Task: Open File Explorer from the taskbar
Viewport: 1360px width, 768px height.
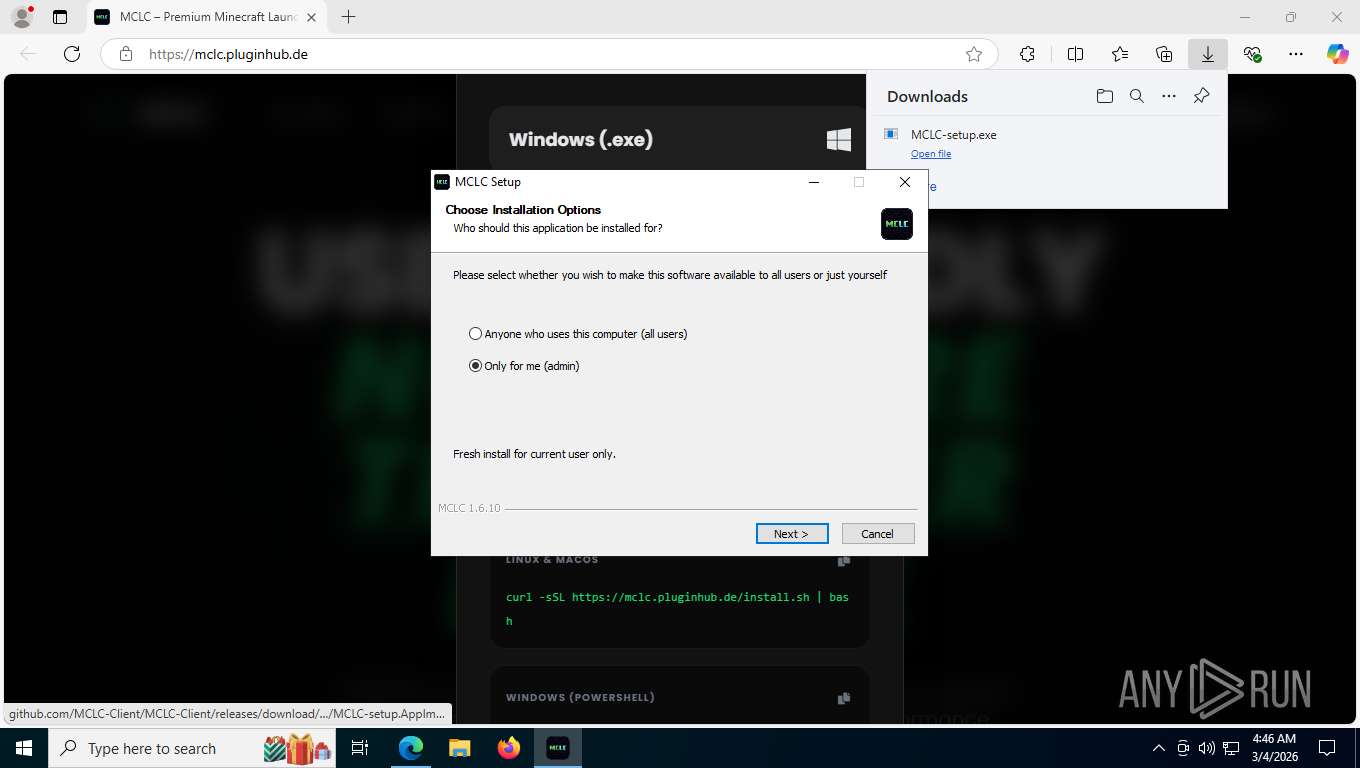Action: pyautogui.click(x=459, y=748)
